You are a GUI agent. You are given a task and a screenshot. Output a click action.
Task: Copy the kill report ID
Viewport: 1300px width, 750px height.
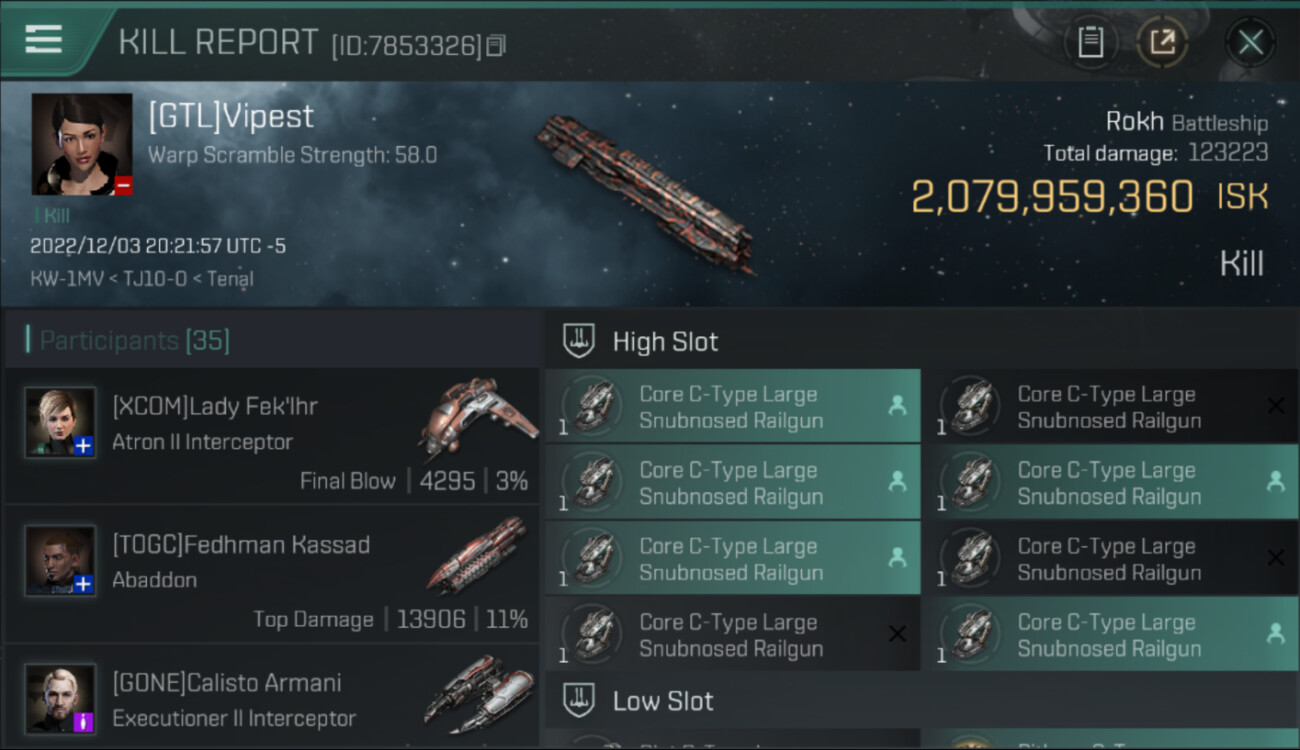click(497, 45)
